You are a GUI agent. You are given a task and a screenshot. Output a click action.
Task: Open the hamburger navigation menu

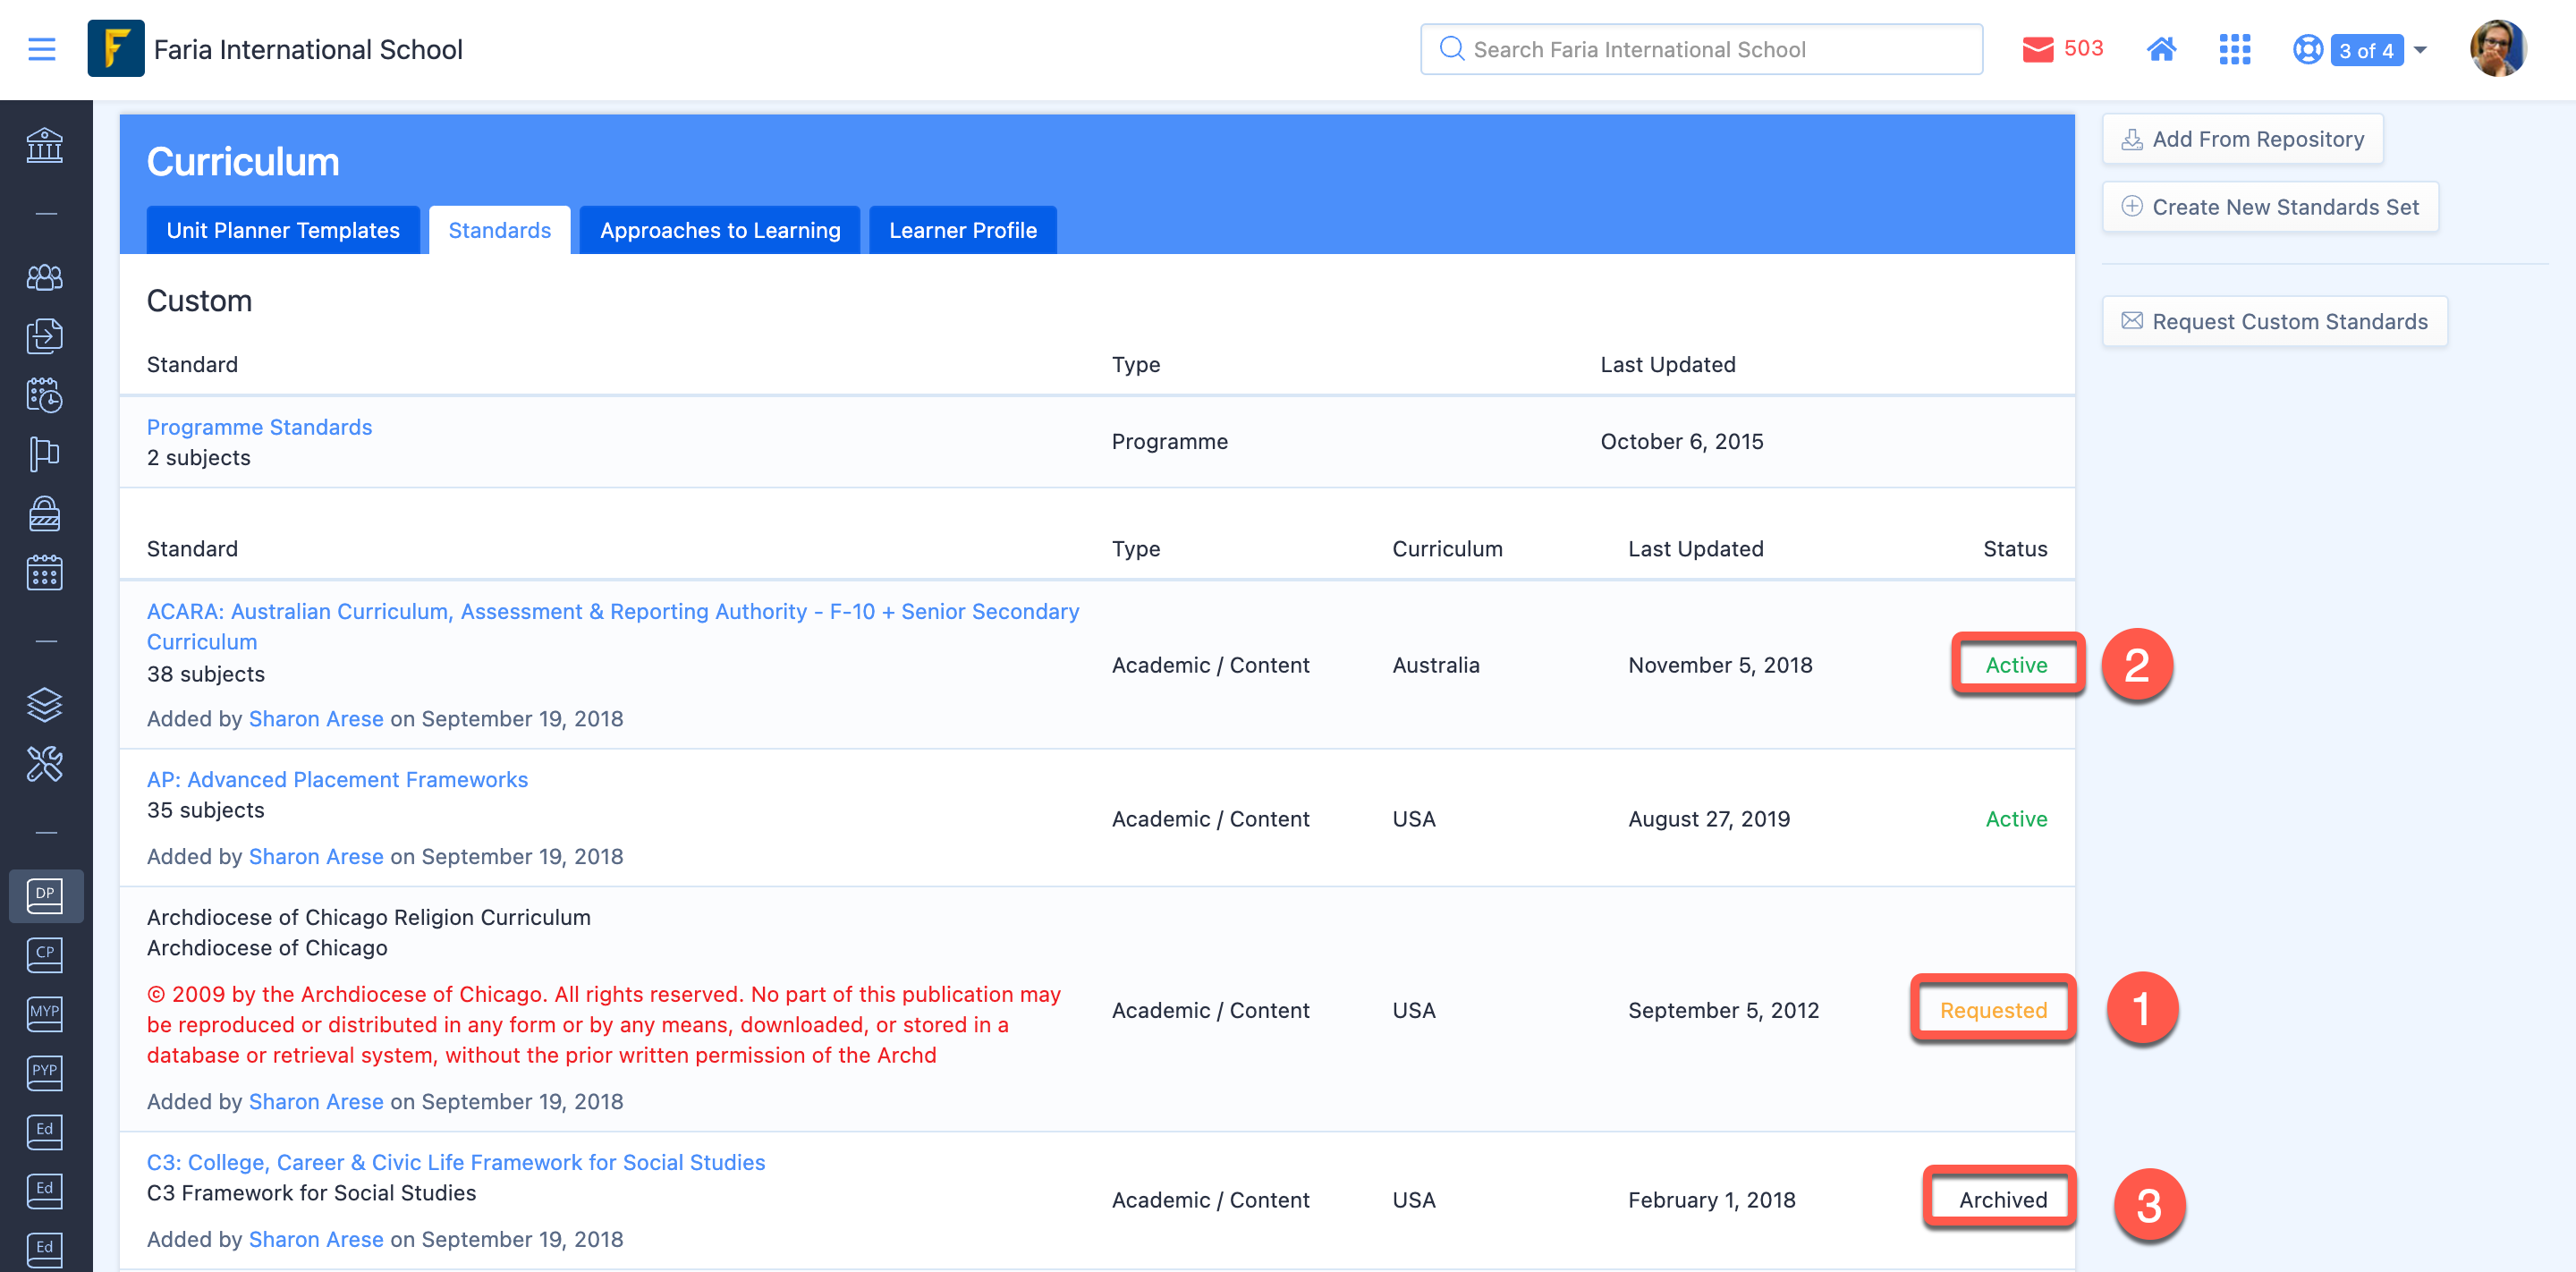(x=41, y=49)
